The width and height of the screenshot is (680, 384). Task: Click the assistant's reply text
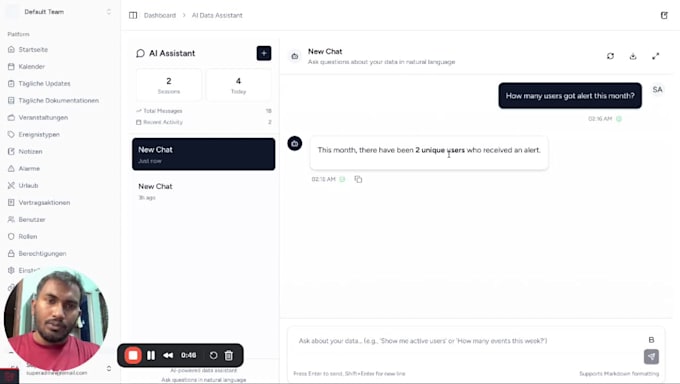click(429, 150)
